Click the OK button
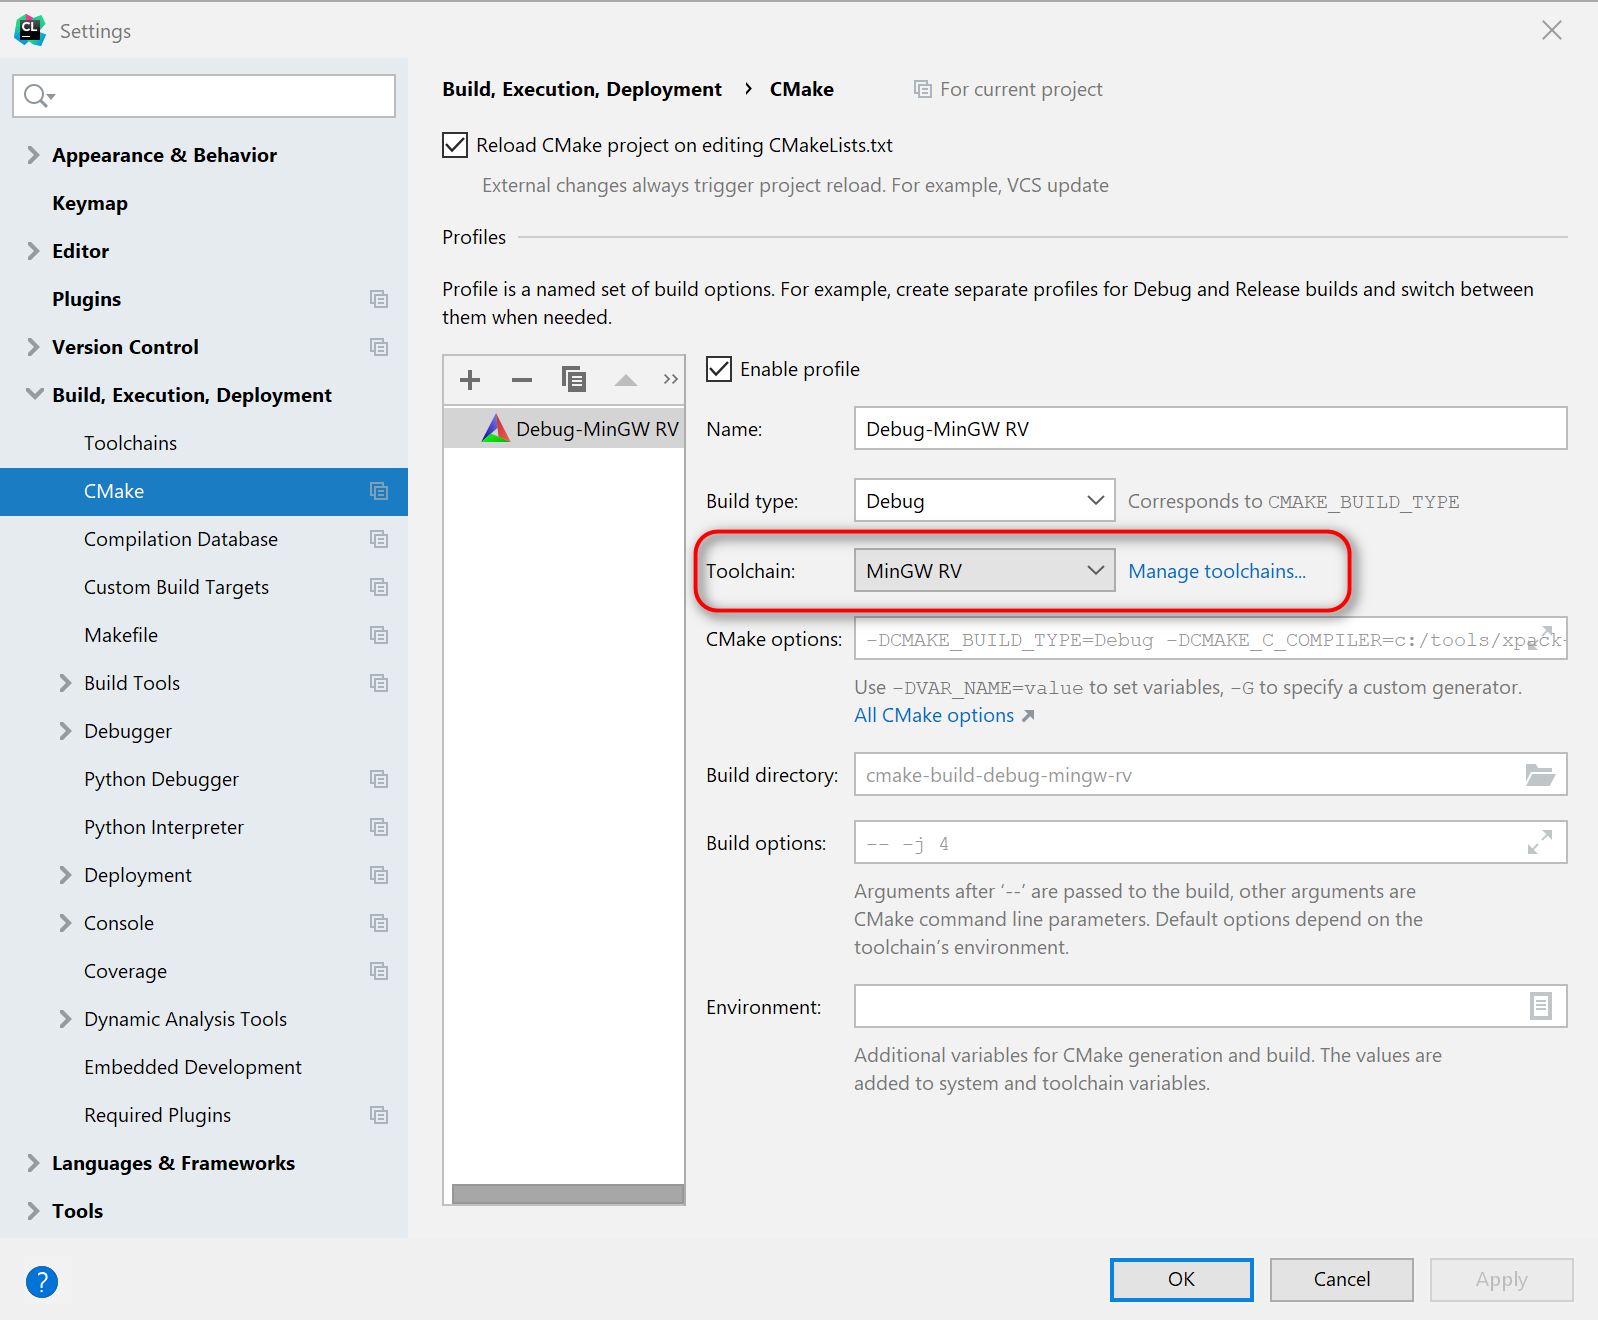This screenshot has height=1320, width=1598. [1181, 1279]
